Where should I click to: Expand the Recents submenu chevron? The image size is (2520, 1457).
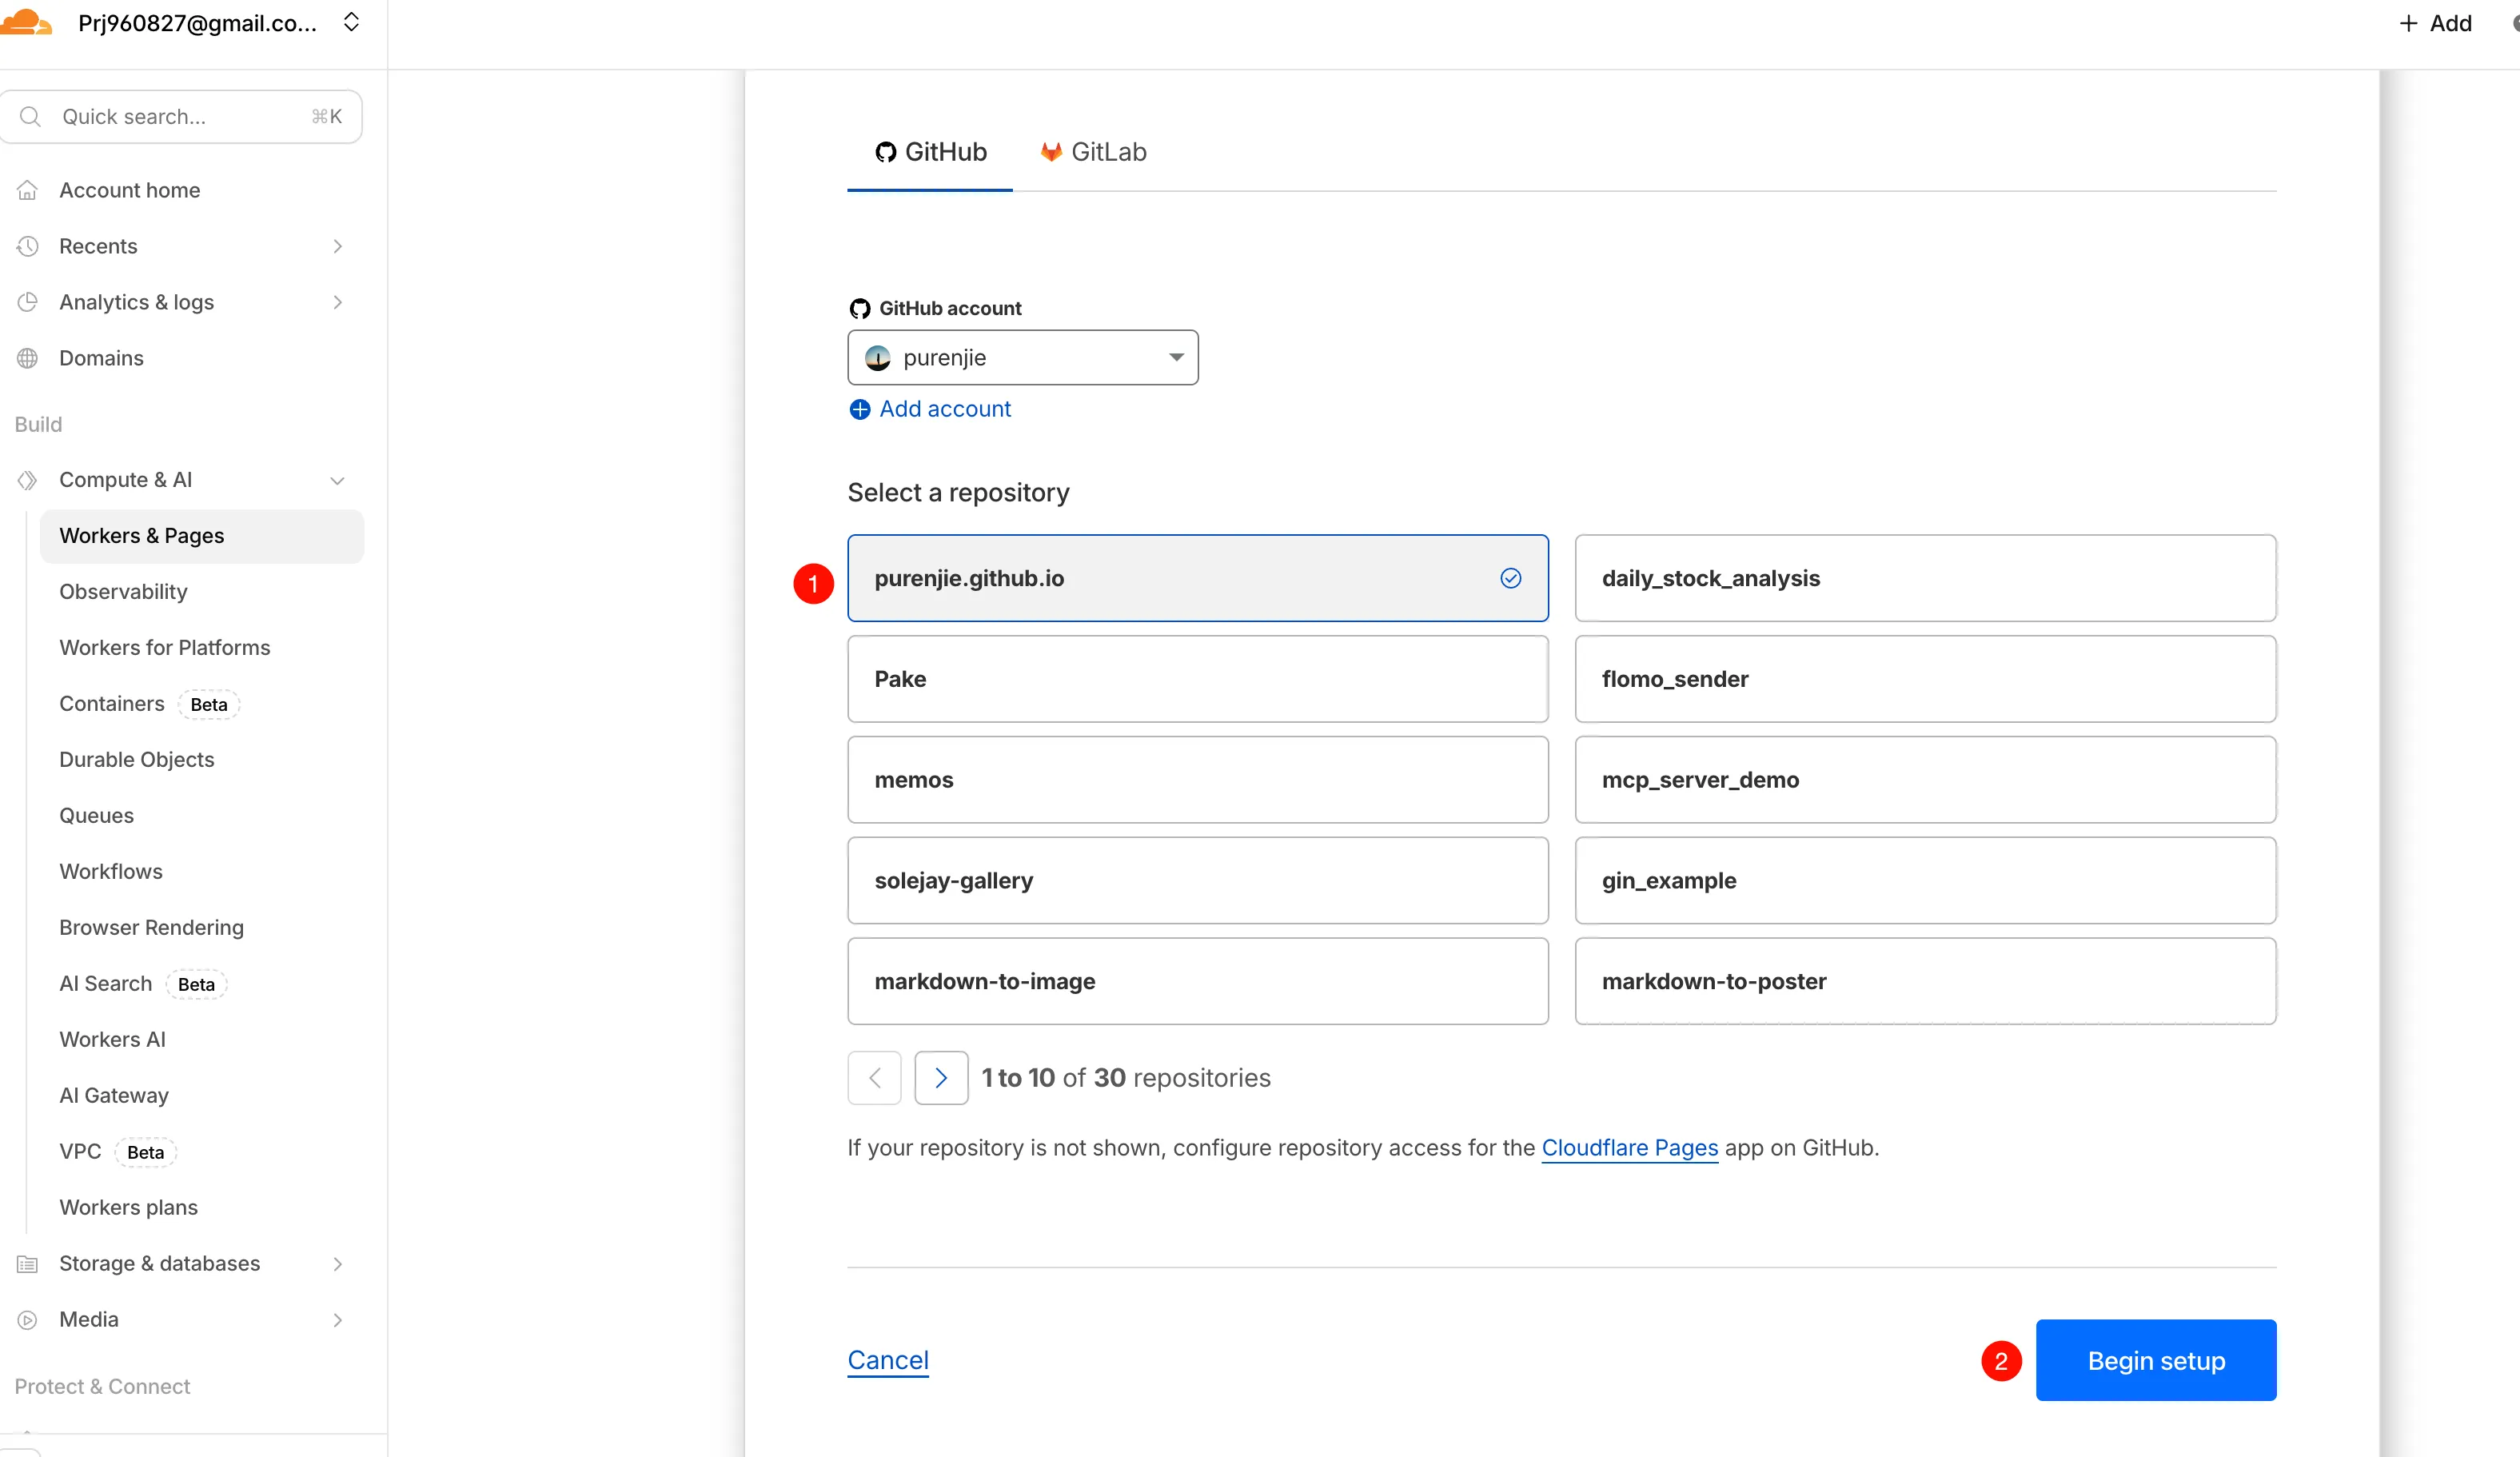(337, 246)
